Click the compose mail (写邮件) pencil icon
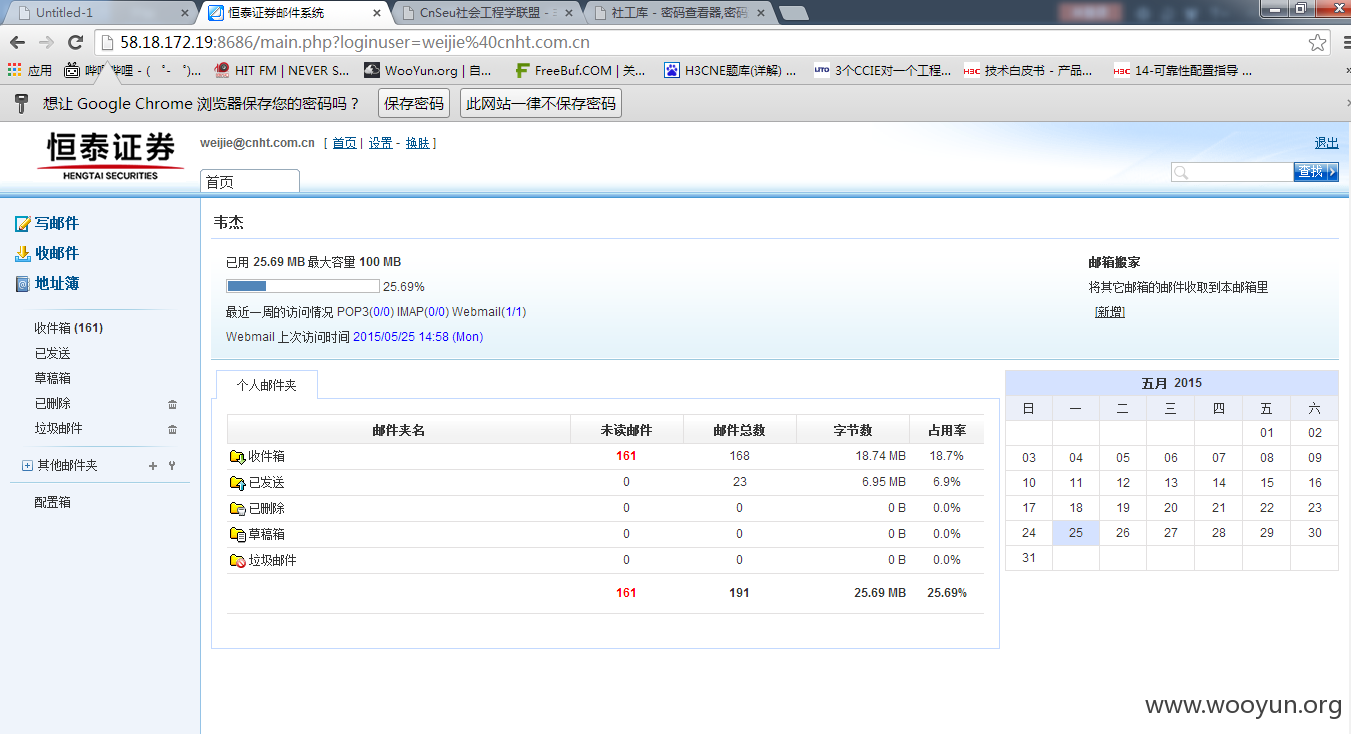The width and height of the screenshot is (1351, 734). 23,224
